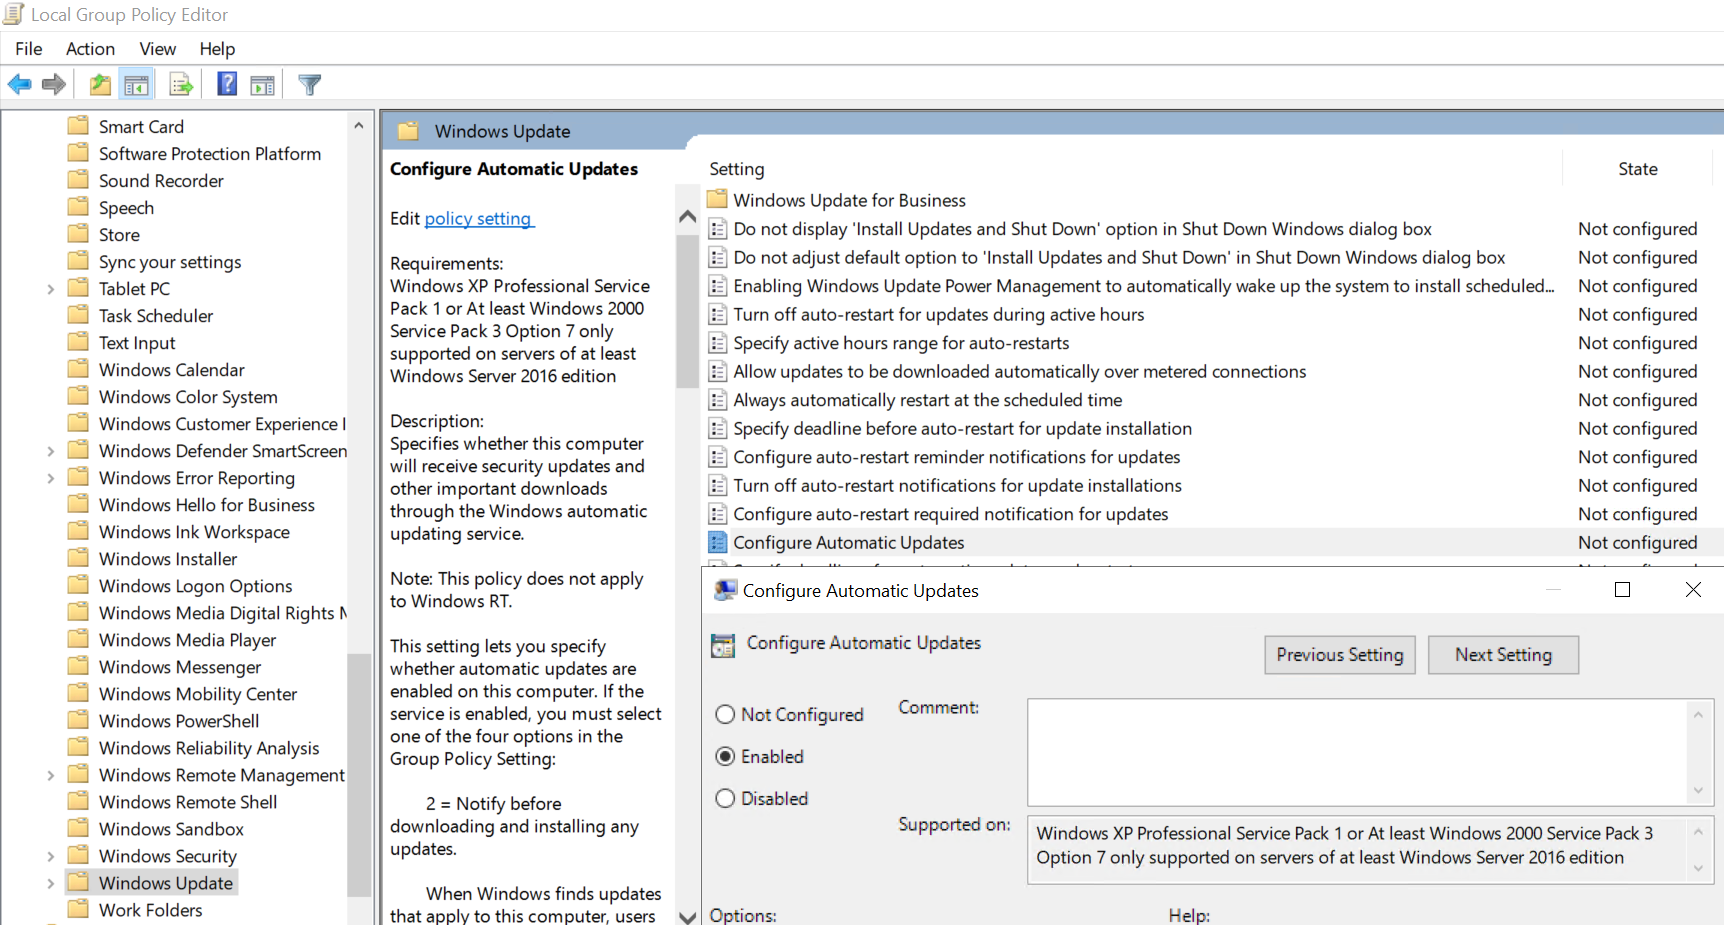Image resolution: width=1724 pixels, height=925 pixels.
Task: Click the Comment box scroll-down arrow
Action: click(x=1698, y=791)
